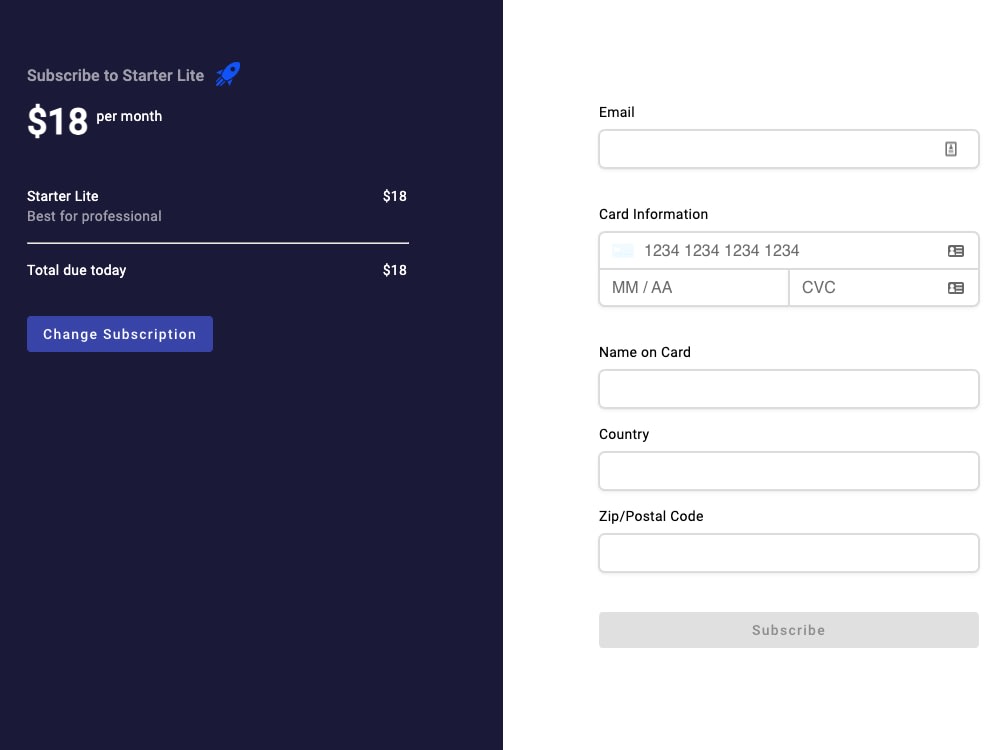Click the autofill icon in the CVC field
Image resolution: width=1000 pixels, height=750 pixels.
click(x=955, y=288)
